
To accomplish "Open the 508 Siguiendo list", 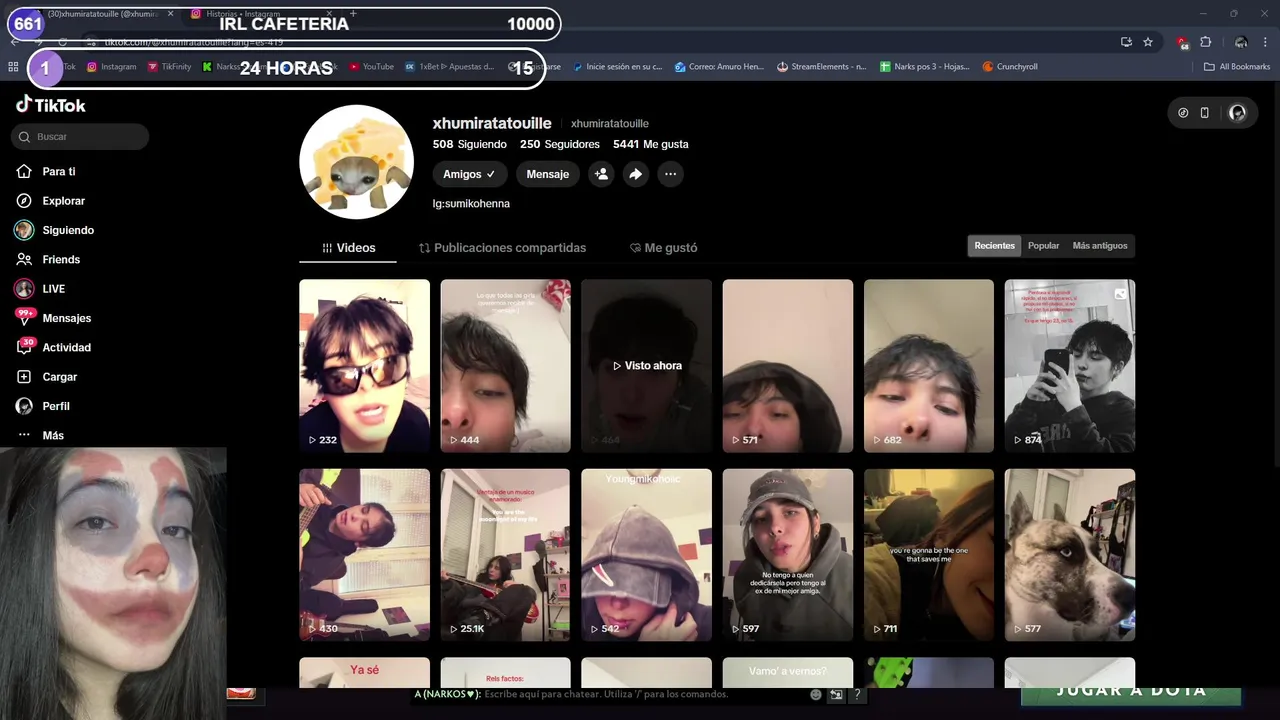I will [470, 144].
